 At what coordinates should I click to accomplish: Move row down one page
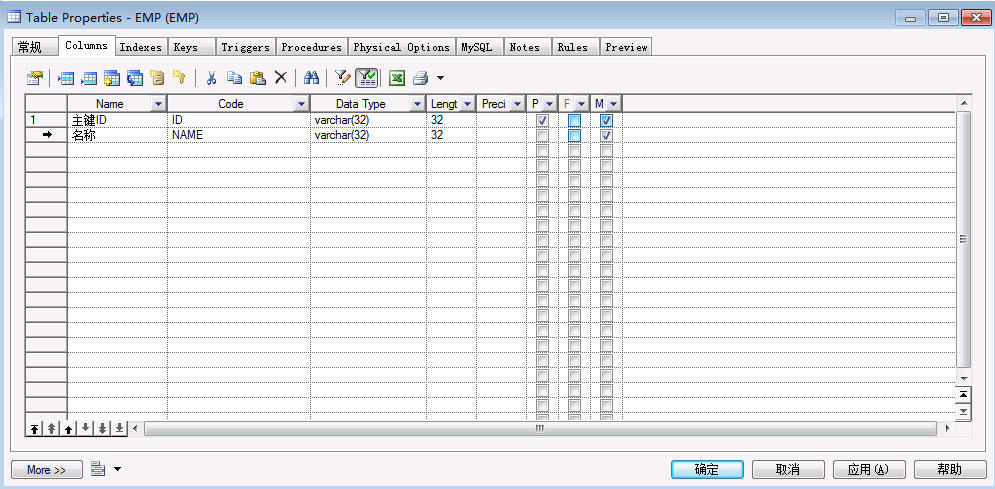[x=102, y=428]
